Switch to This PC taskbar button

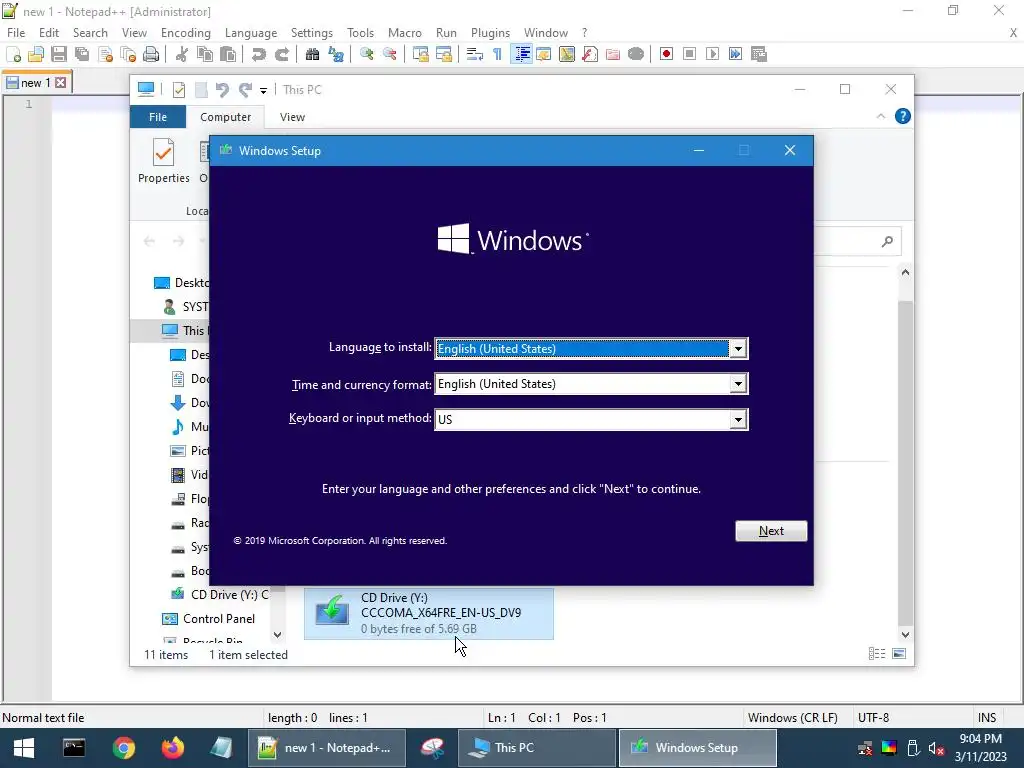coord(536,748)
